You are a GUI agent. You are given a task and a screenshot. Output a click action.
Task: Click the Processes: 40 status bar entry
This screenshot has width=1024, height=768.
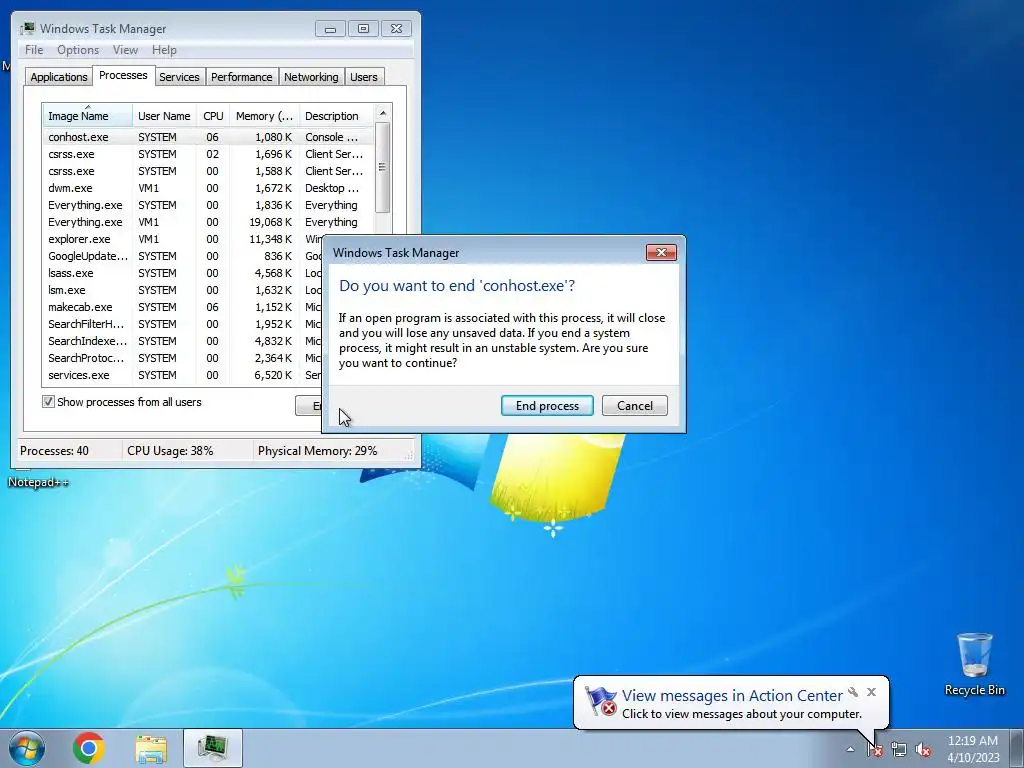(54, 451)
